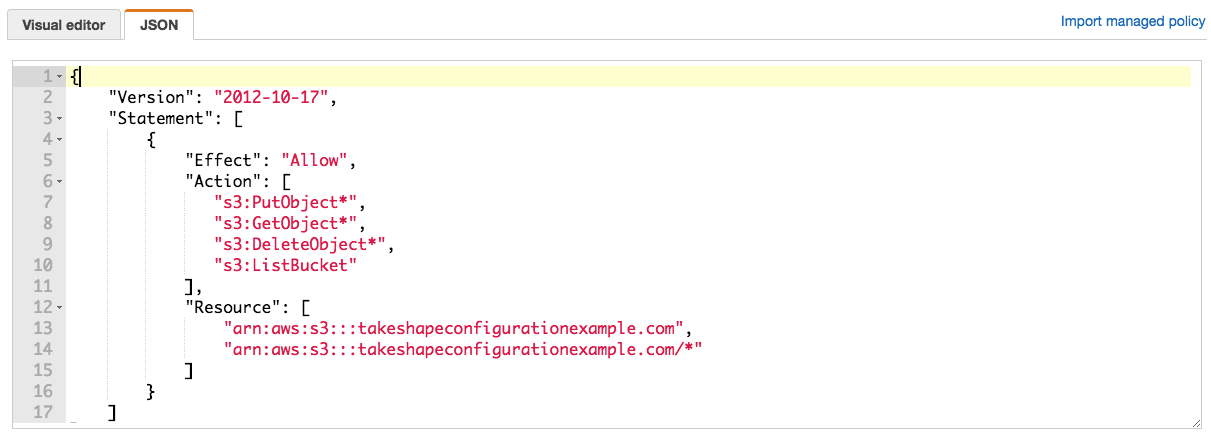The image size is (1211, 446).
Task: Switch to the Visual editor tab
Action: [64, 25]
